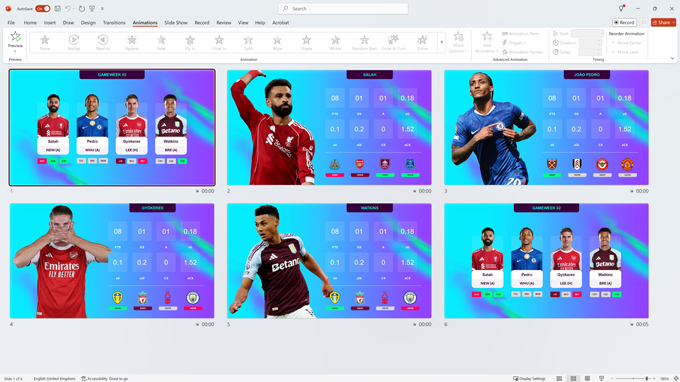Expand the animation gallery More arrow

[x=441, y=42]
